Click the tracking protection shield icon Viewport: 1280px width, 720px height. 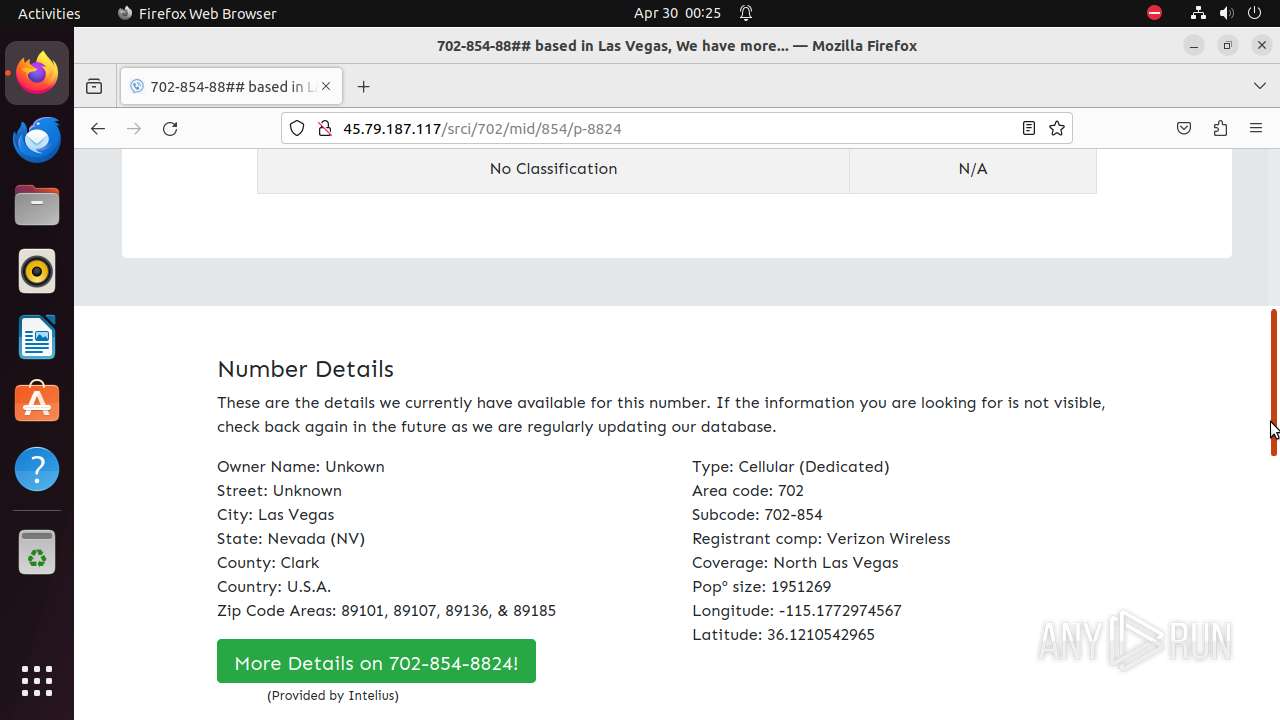pyautogui.click(x=297, y=128)
